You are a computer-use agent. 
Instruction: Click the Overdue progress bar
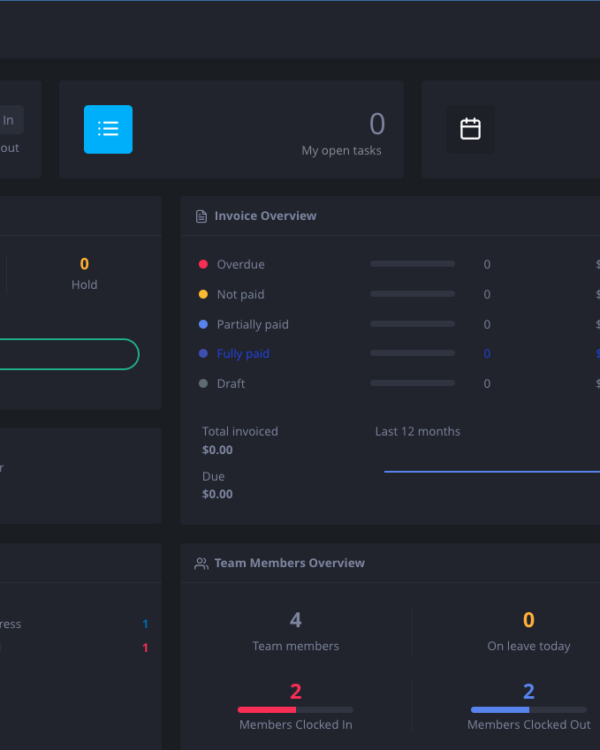pyautogui.click(x=412, y=264)
